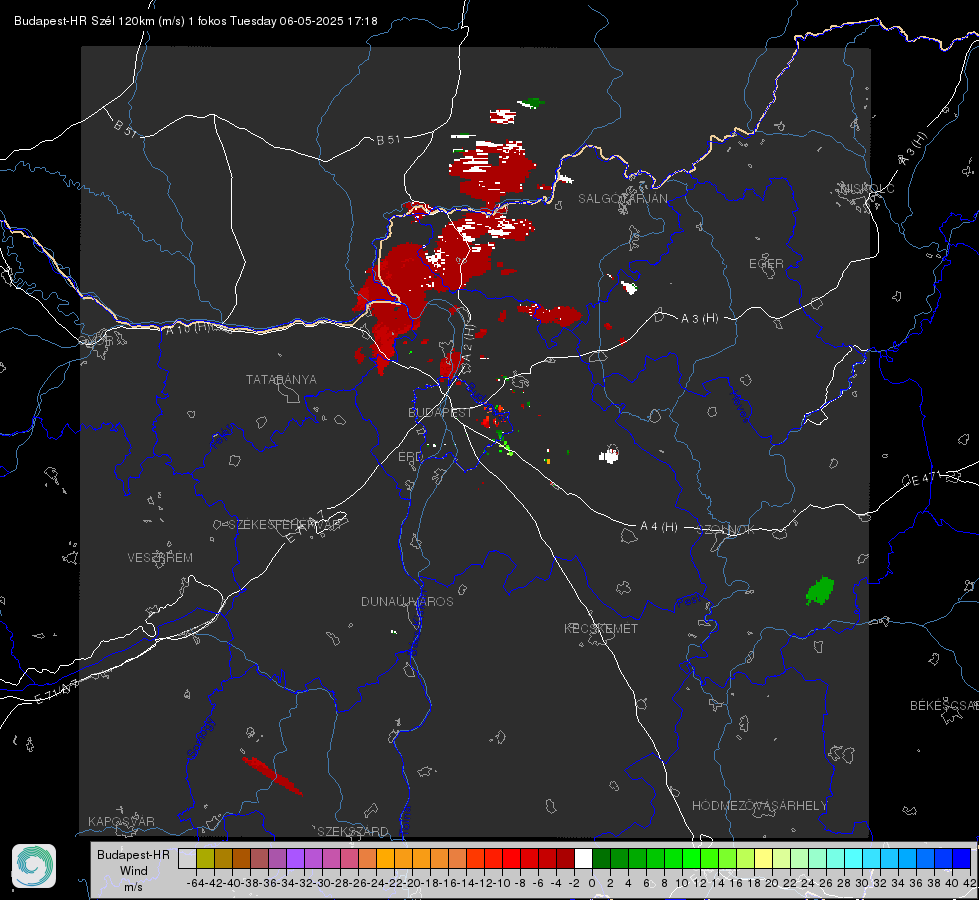Click the red streak echo near Somogy

pyautogui.click(x=272, y=775)
